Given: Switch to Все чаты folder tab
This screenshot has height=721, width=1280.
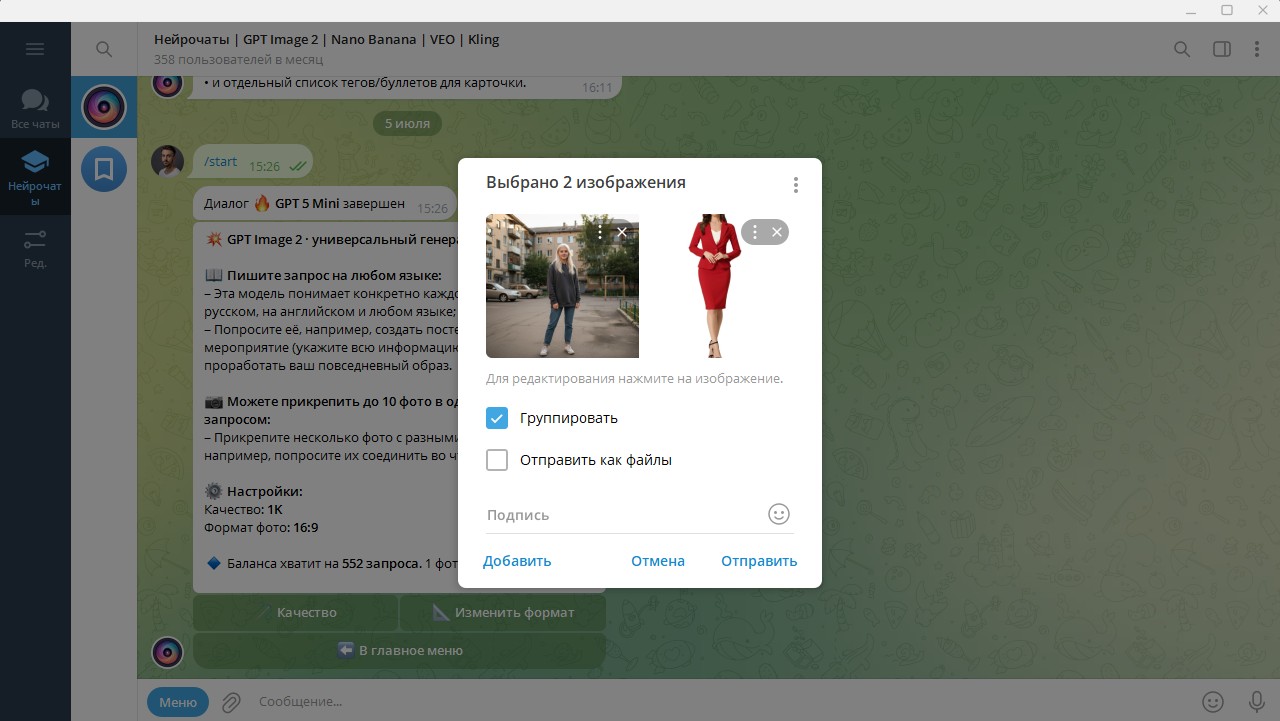Looking at the screenshot, I should click(x=35, y=108).
